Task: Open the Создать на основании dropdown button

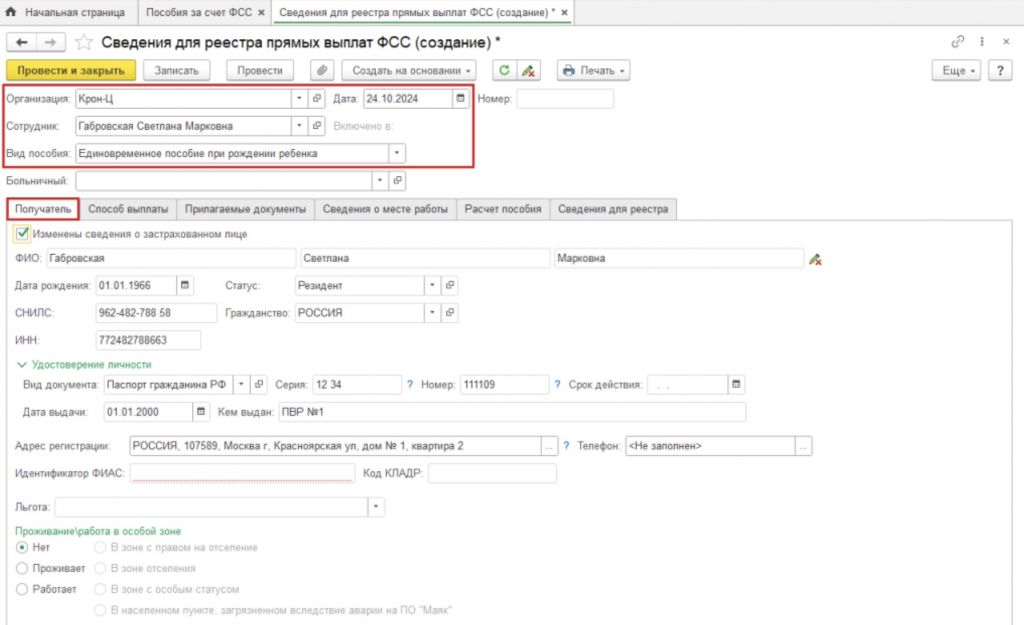Action: coord(409,71)
